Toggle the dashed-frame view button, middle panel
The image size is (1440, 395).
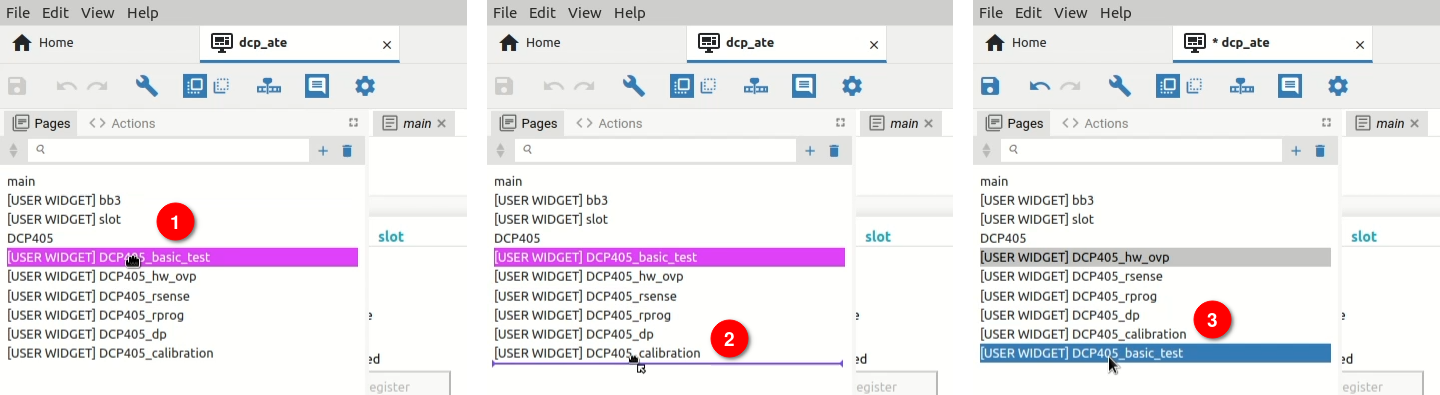(707, 86)
